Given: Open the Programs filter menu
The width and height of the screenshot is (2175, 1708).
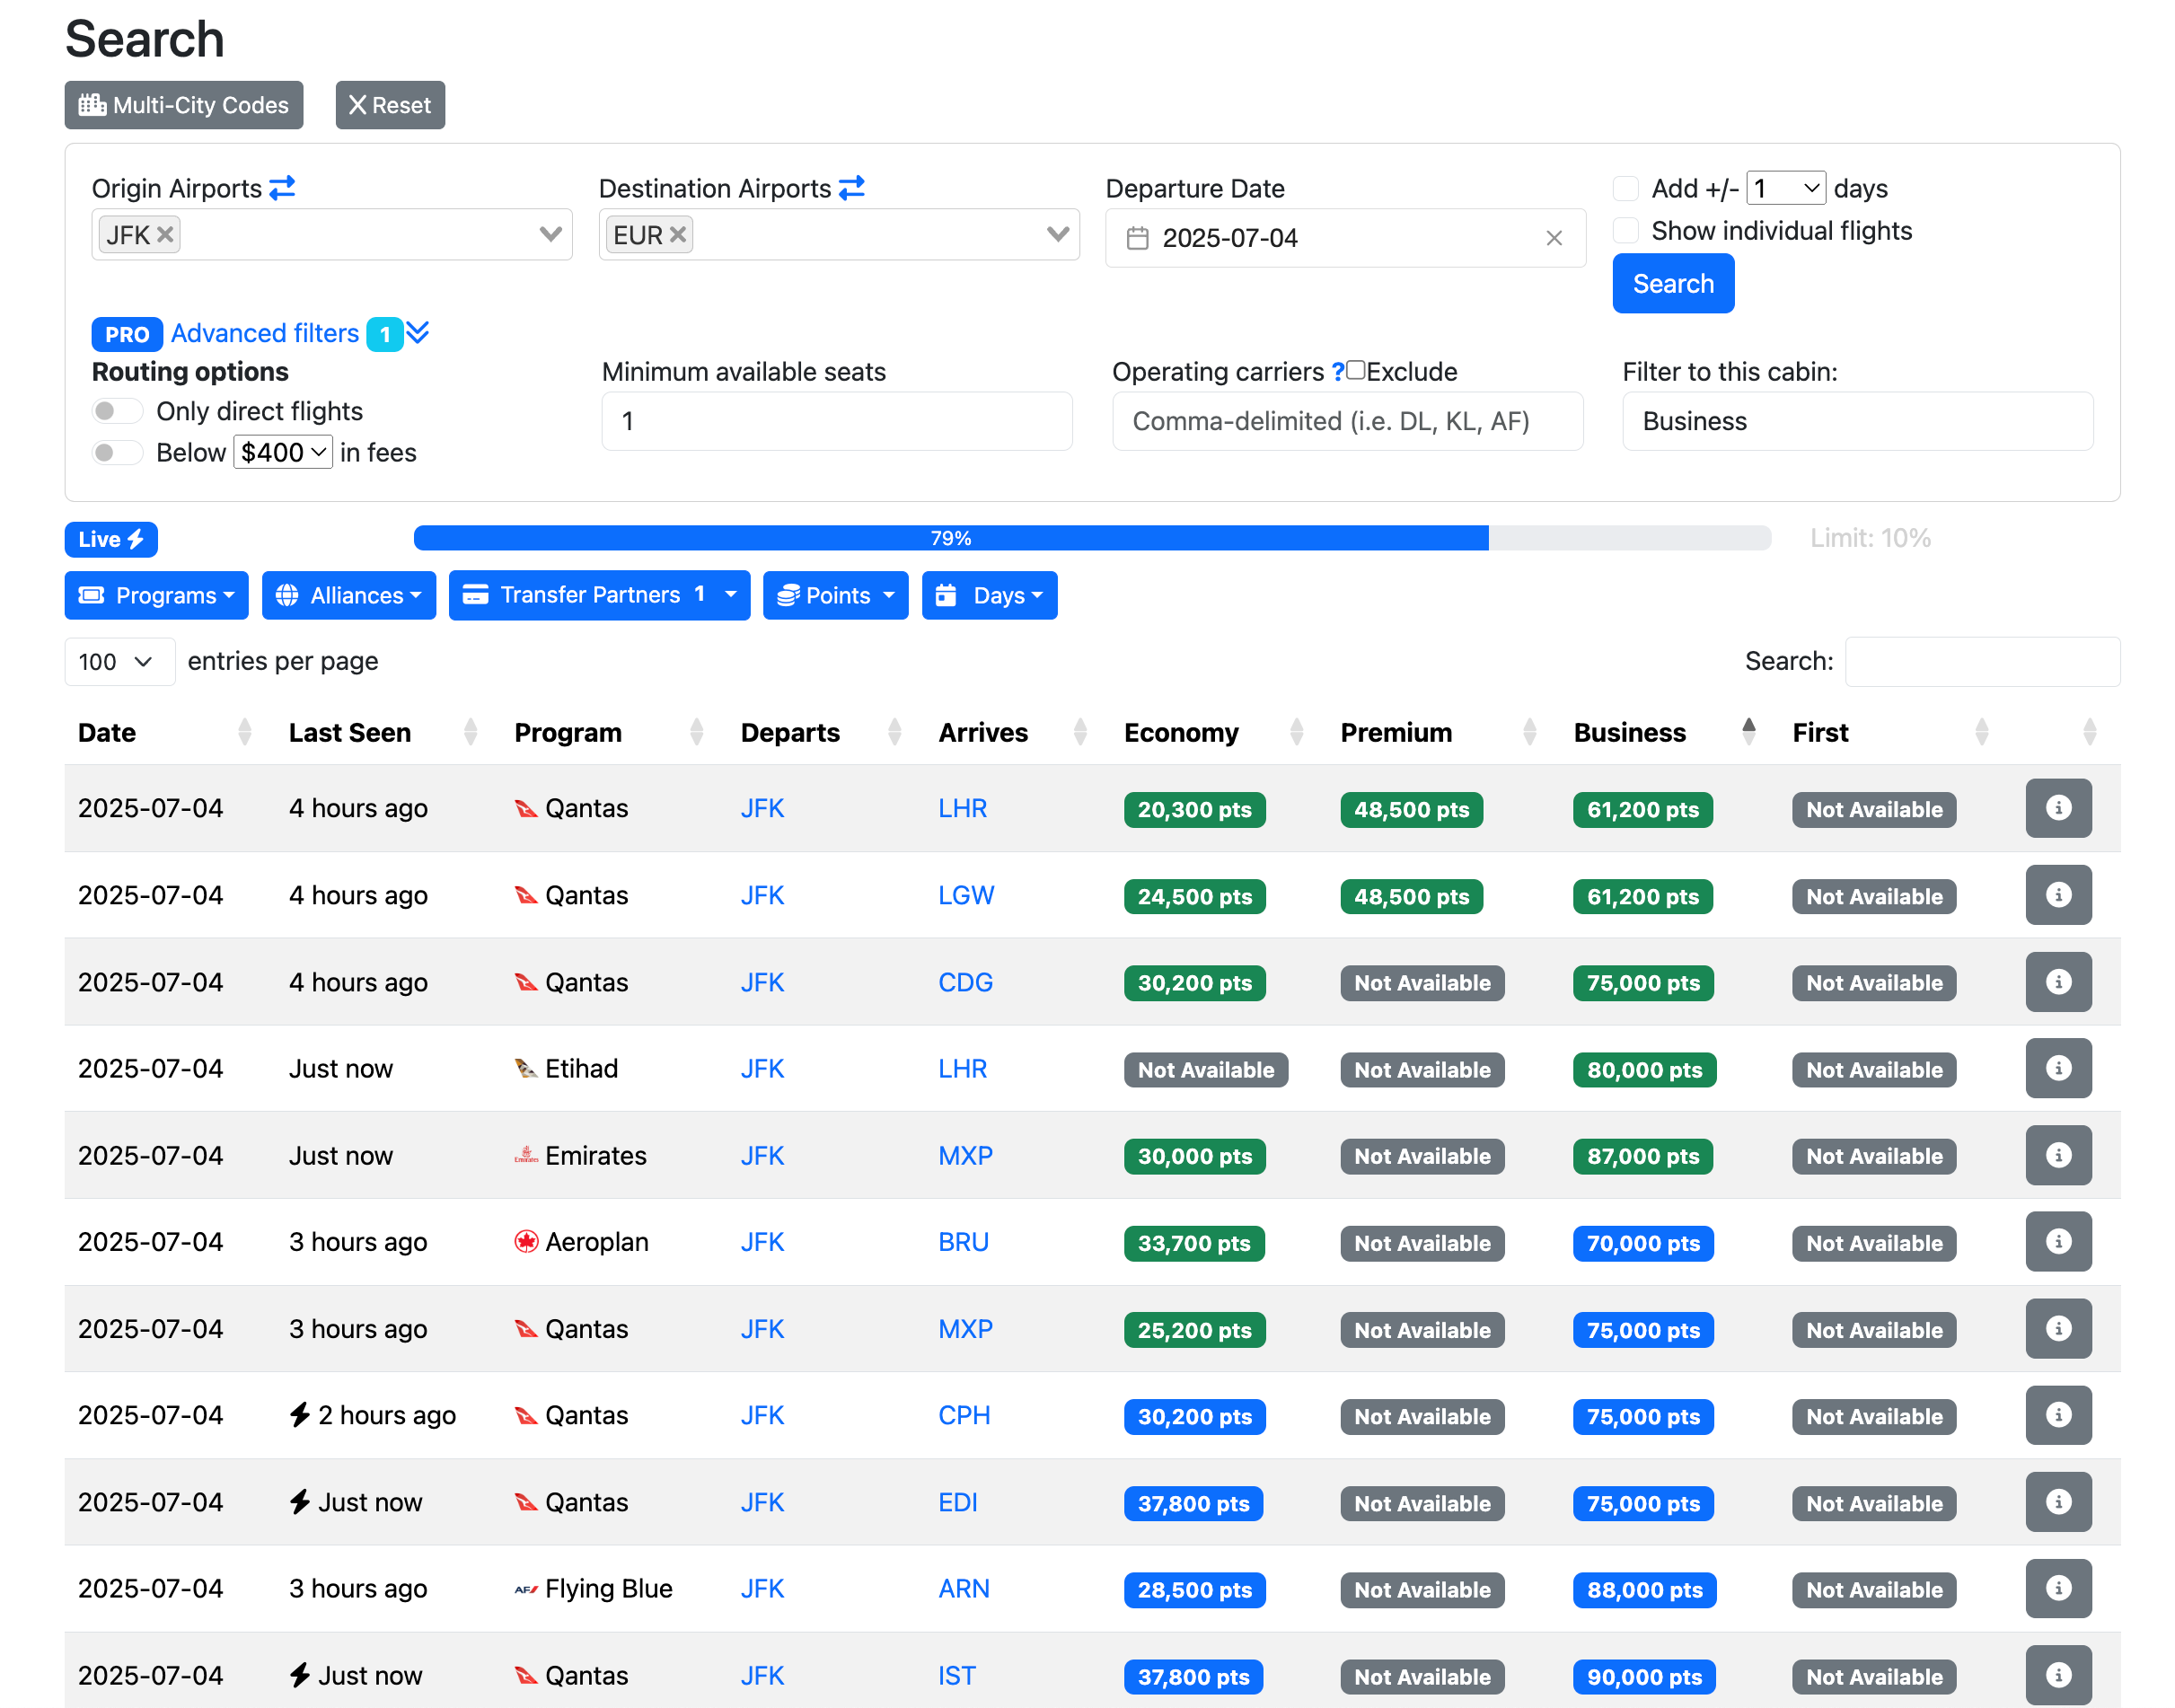Looking at the screenshot, I should pyautogui.click(x=156, y=595).
